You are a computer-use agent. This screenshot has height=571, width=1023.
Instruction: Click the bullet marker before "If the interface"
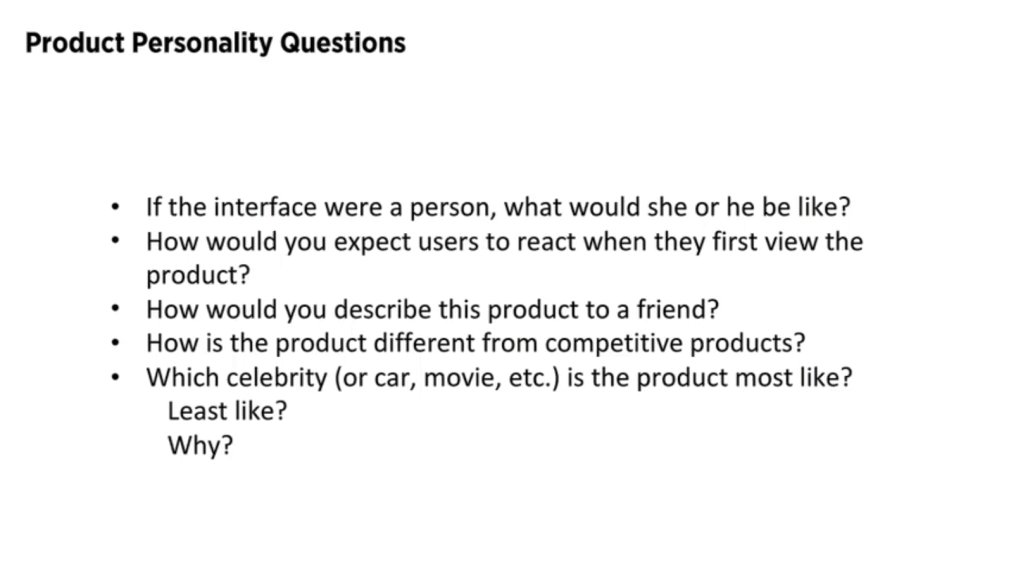point(117,209)
